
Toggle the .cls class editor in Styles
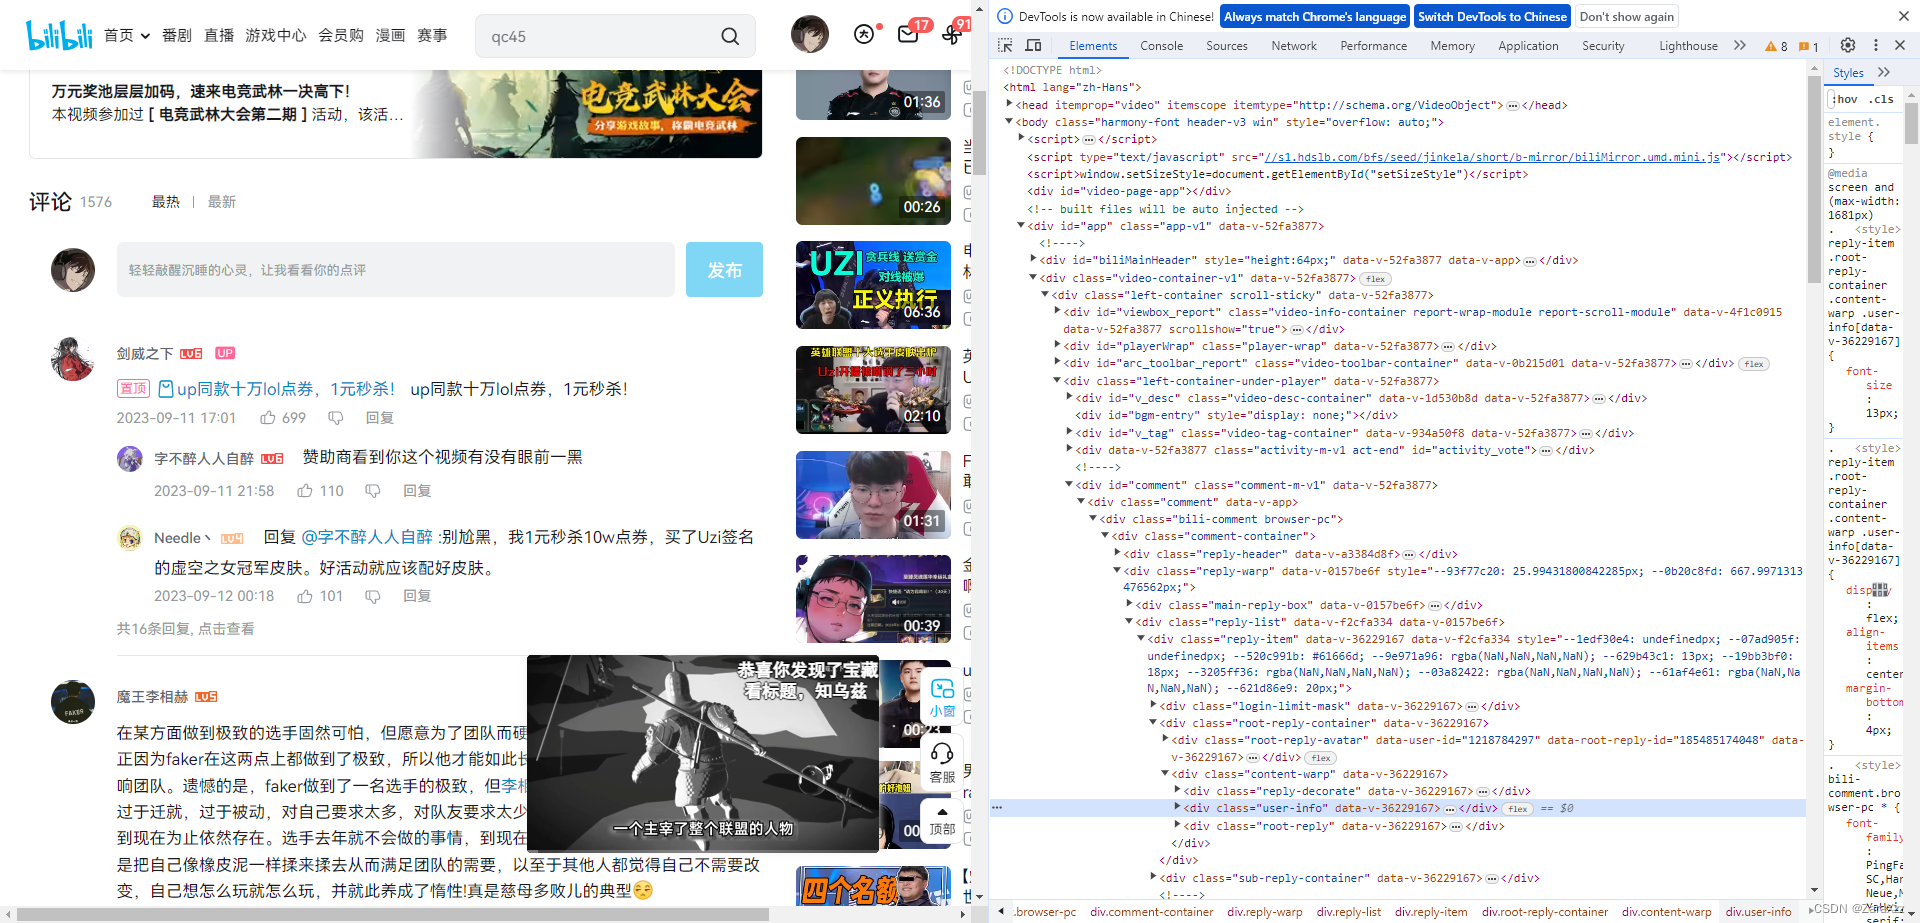1882,99
